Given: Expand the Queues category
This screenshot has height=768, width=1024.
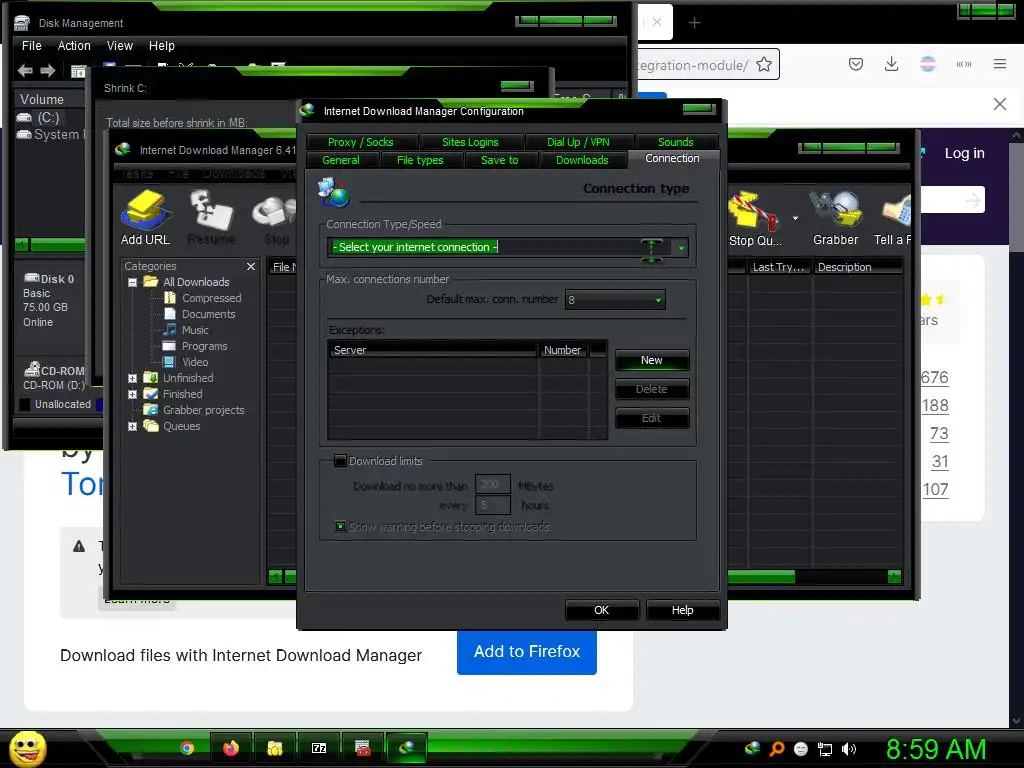Looking at the screenshot, I should tap(133, 426).
